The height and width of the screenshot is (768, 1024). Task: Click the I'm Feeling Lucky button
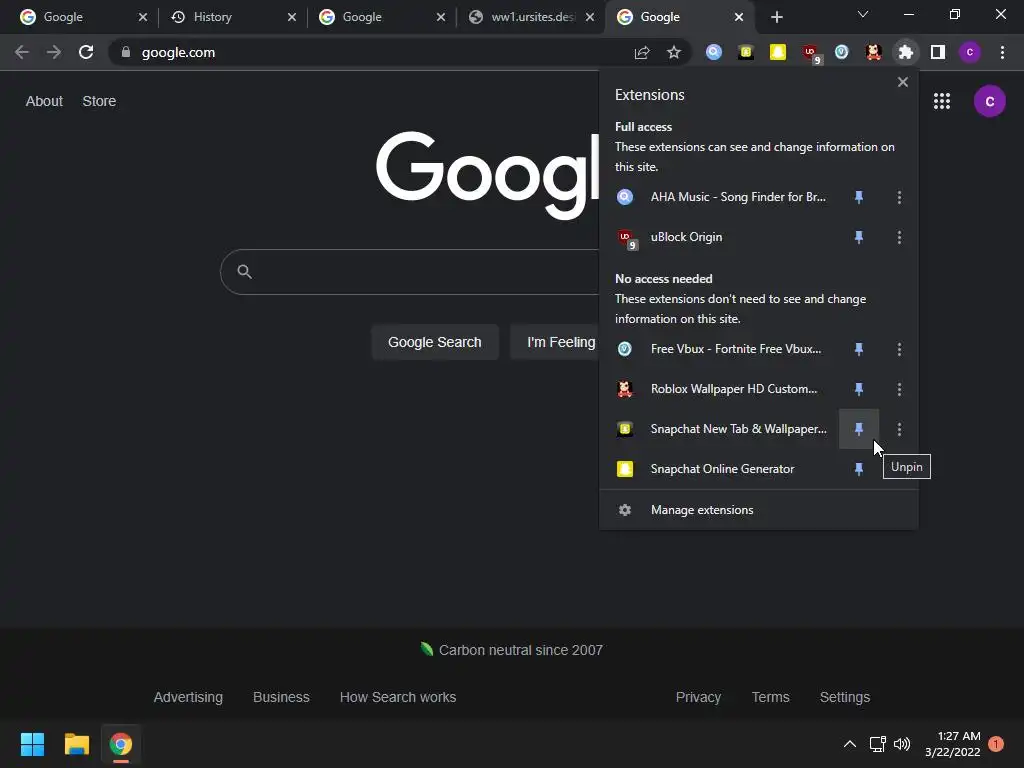pyautogui.click(x=554, y=342)
